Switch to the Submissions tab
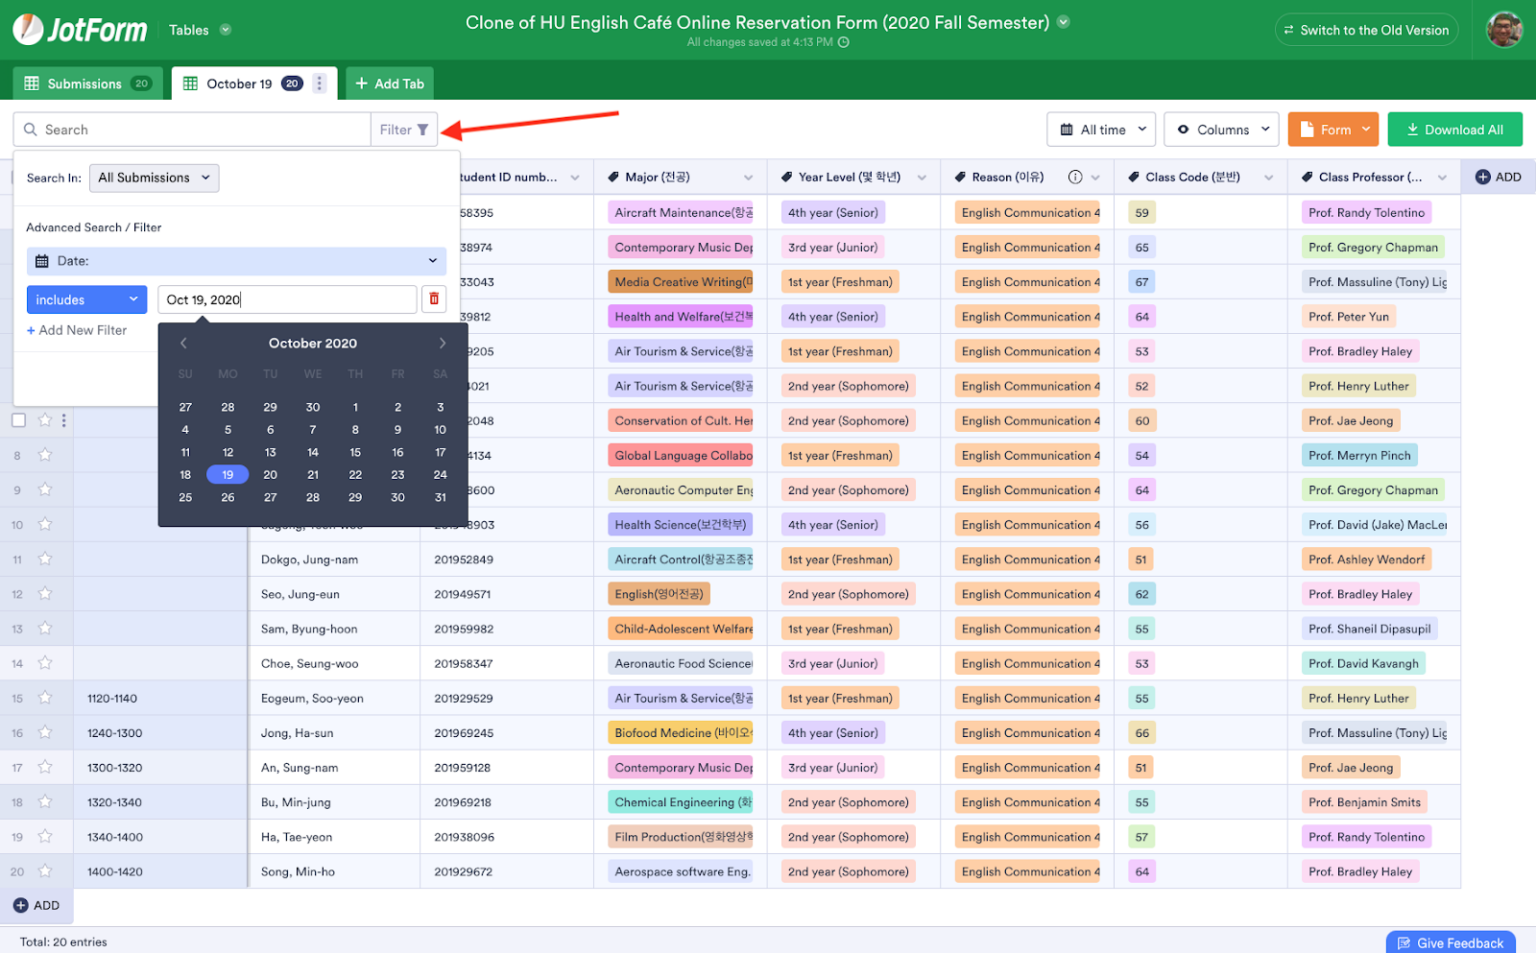1536x953 pixels. click(87, 83)
